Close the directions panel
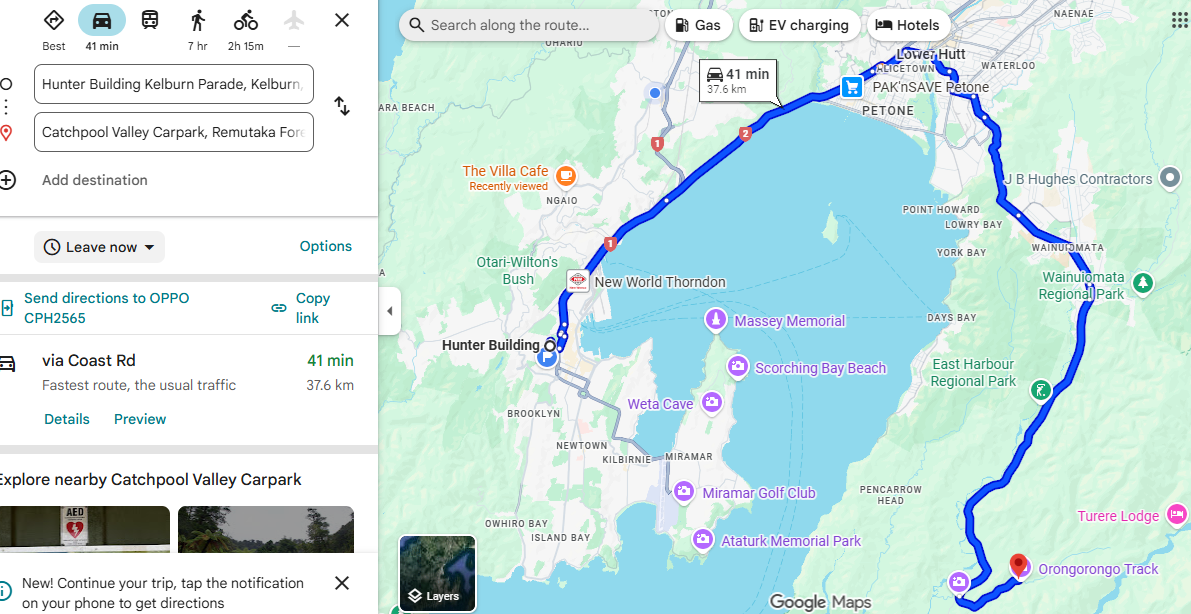1191x614 pixels. pos(342,20)
